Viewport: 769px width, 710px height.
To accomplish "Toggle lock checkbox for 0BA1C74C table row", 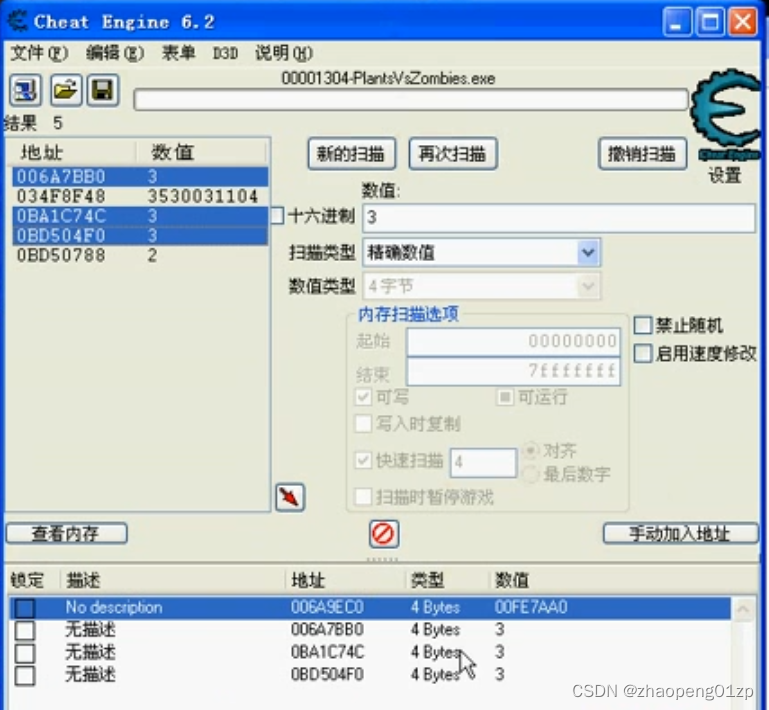I will (x=25, y=653).
